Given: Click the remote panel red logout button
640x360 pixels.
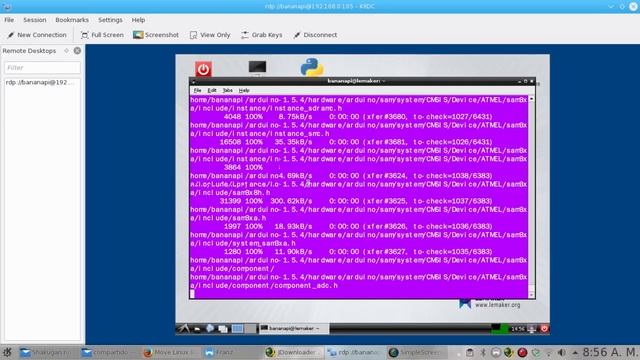Looking at the screenshot, I should point(544,329).
